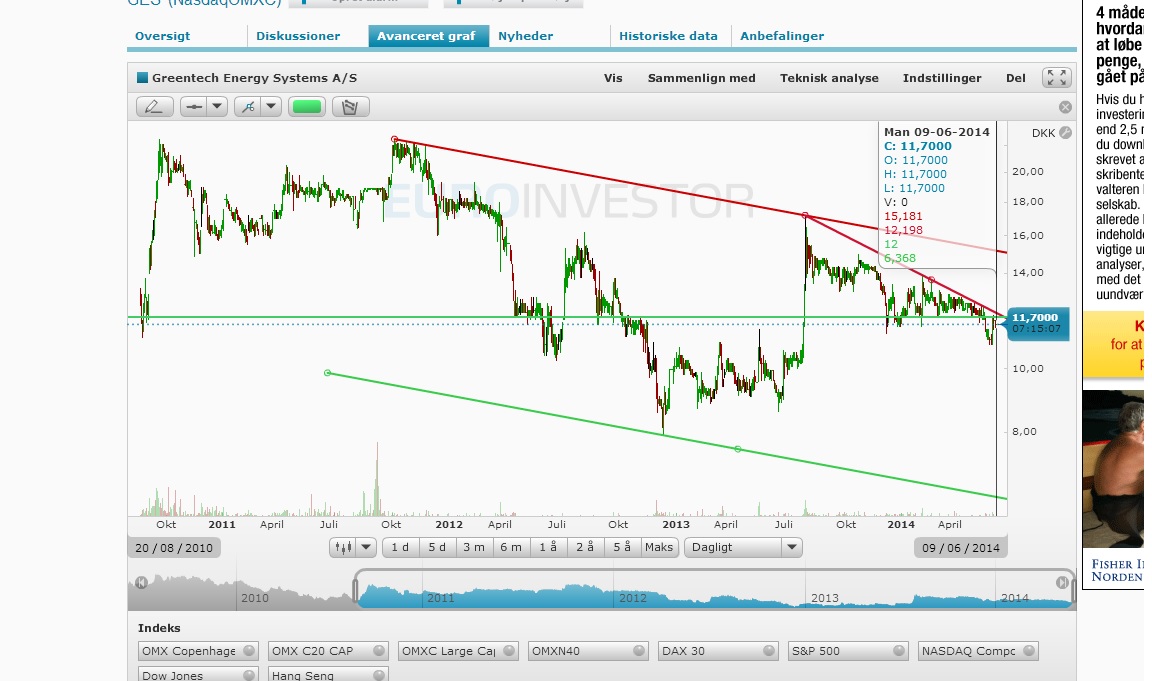This screenshot has height=681, width=1152.
Task: Toggle the OMX C20 CAP index comparison
Action: pos(328,651)
